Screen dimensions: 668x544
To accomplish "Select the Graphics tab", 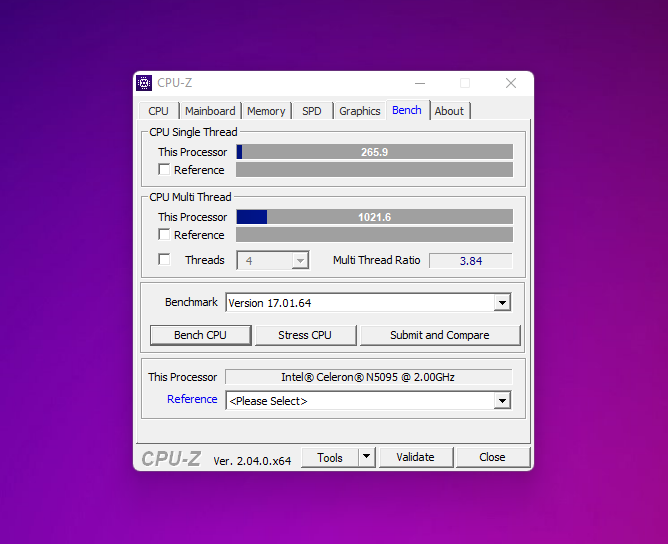I will 359,111.
